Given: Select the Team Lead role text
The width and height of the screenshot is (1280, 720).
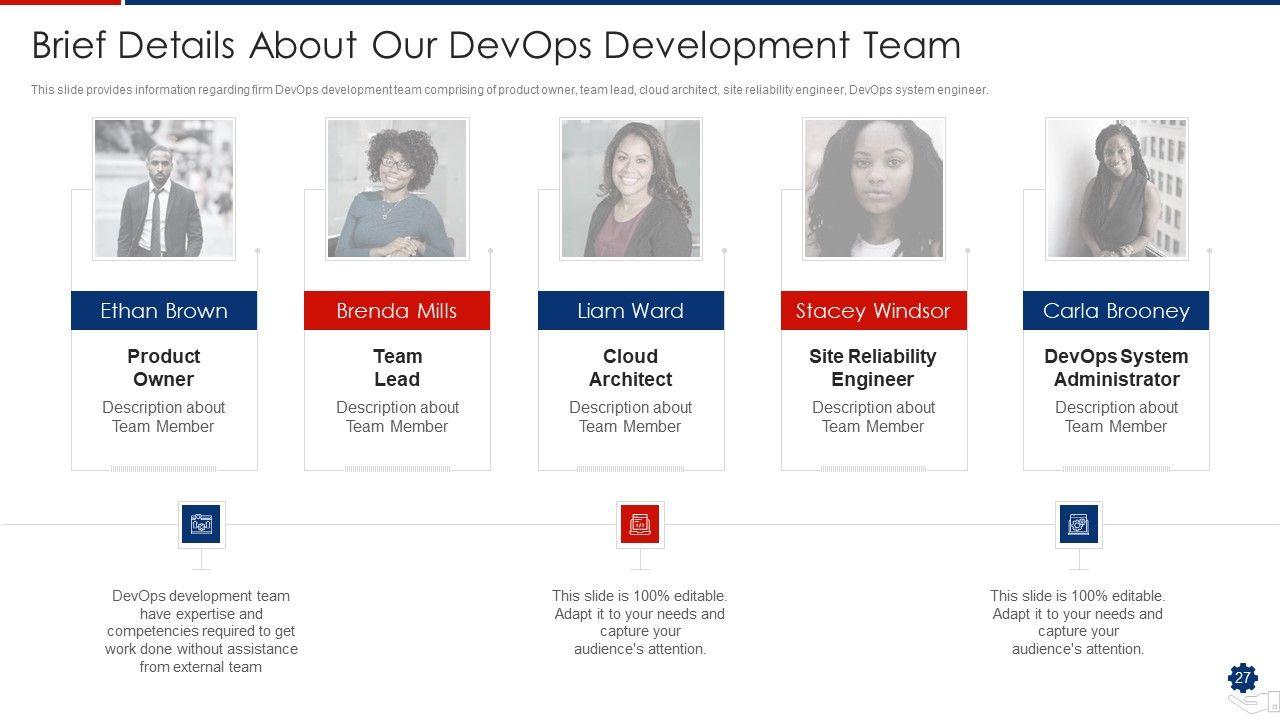Looking at the screenshot, I should tap(397, 368).
